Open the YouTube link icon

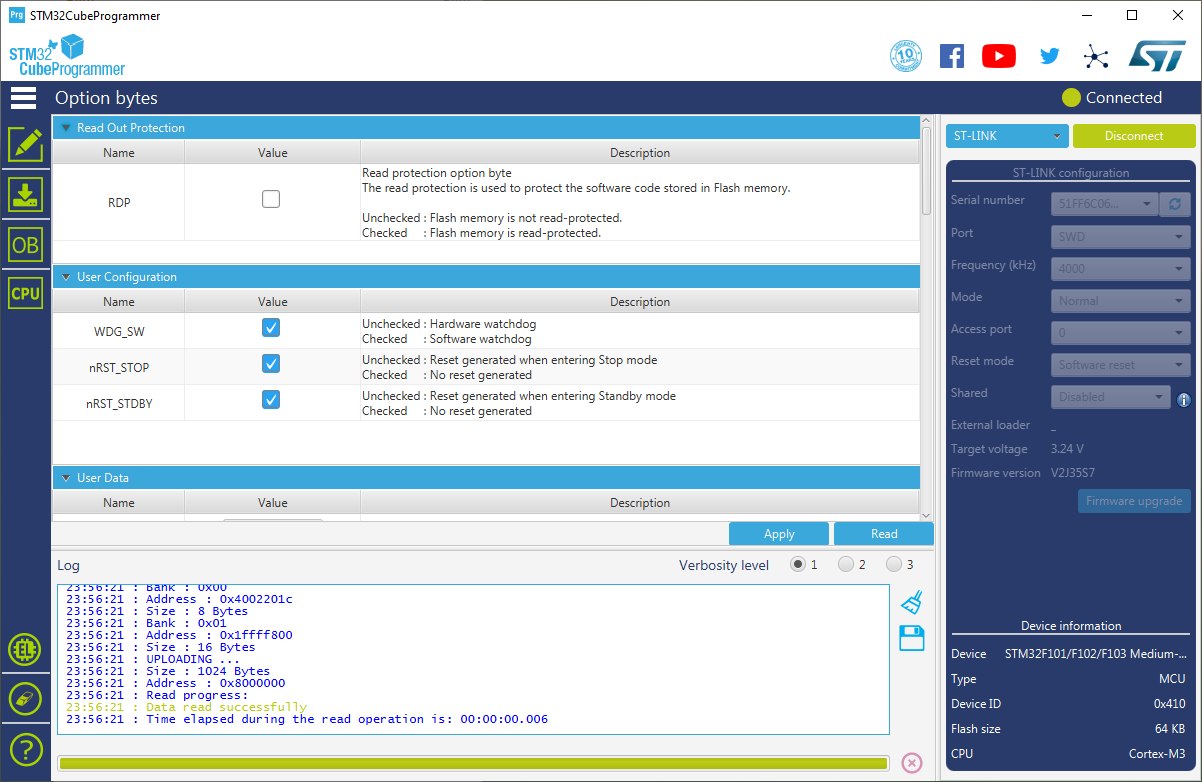pyautogui.click(x=999, y=56)
